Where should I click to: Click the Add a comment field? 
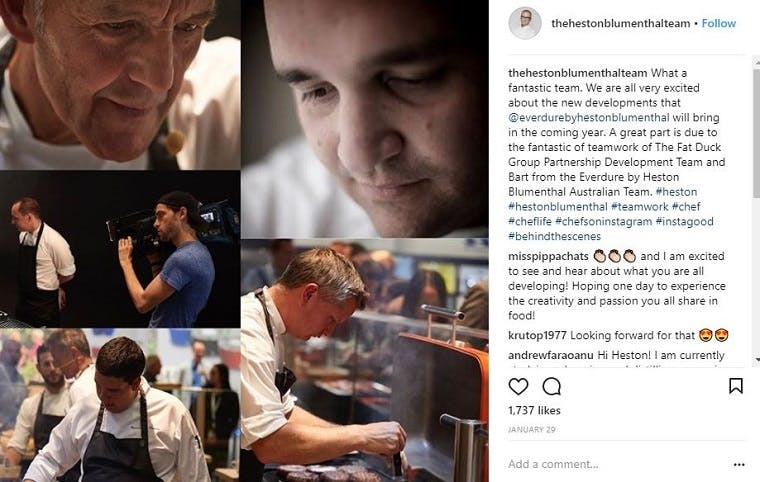click(x=616, y=465)
